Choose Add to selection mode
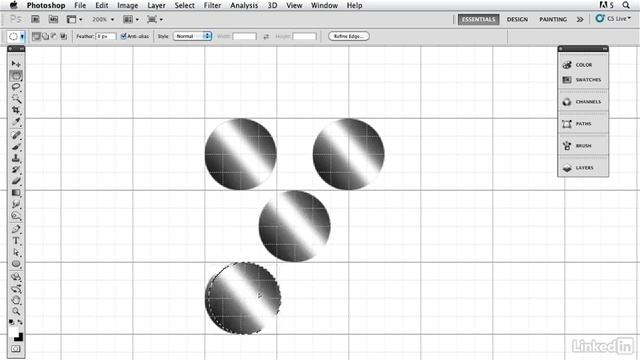Screen dimensions: 640x360 45,36
